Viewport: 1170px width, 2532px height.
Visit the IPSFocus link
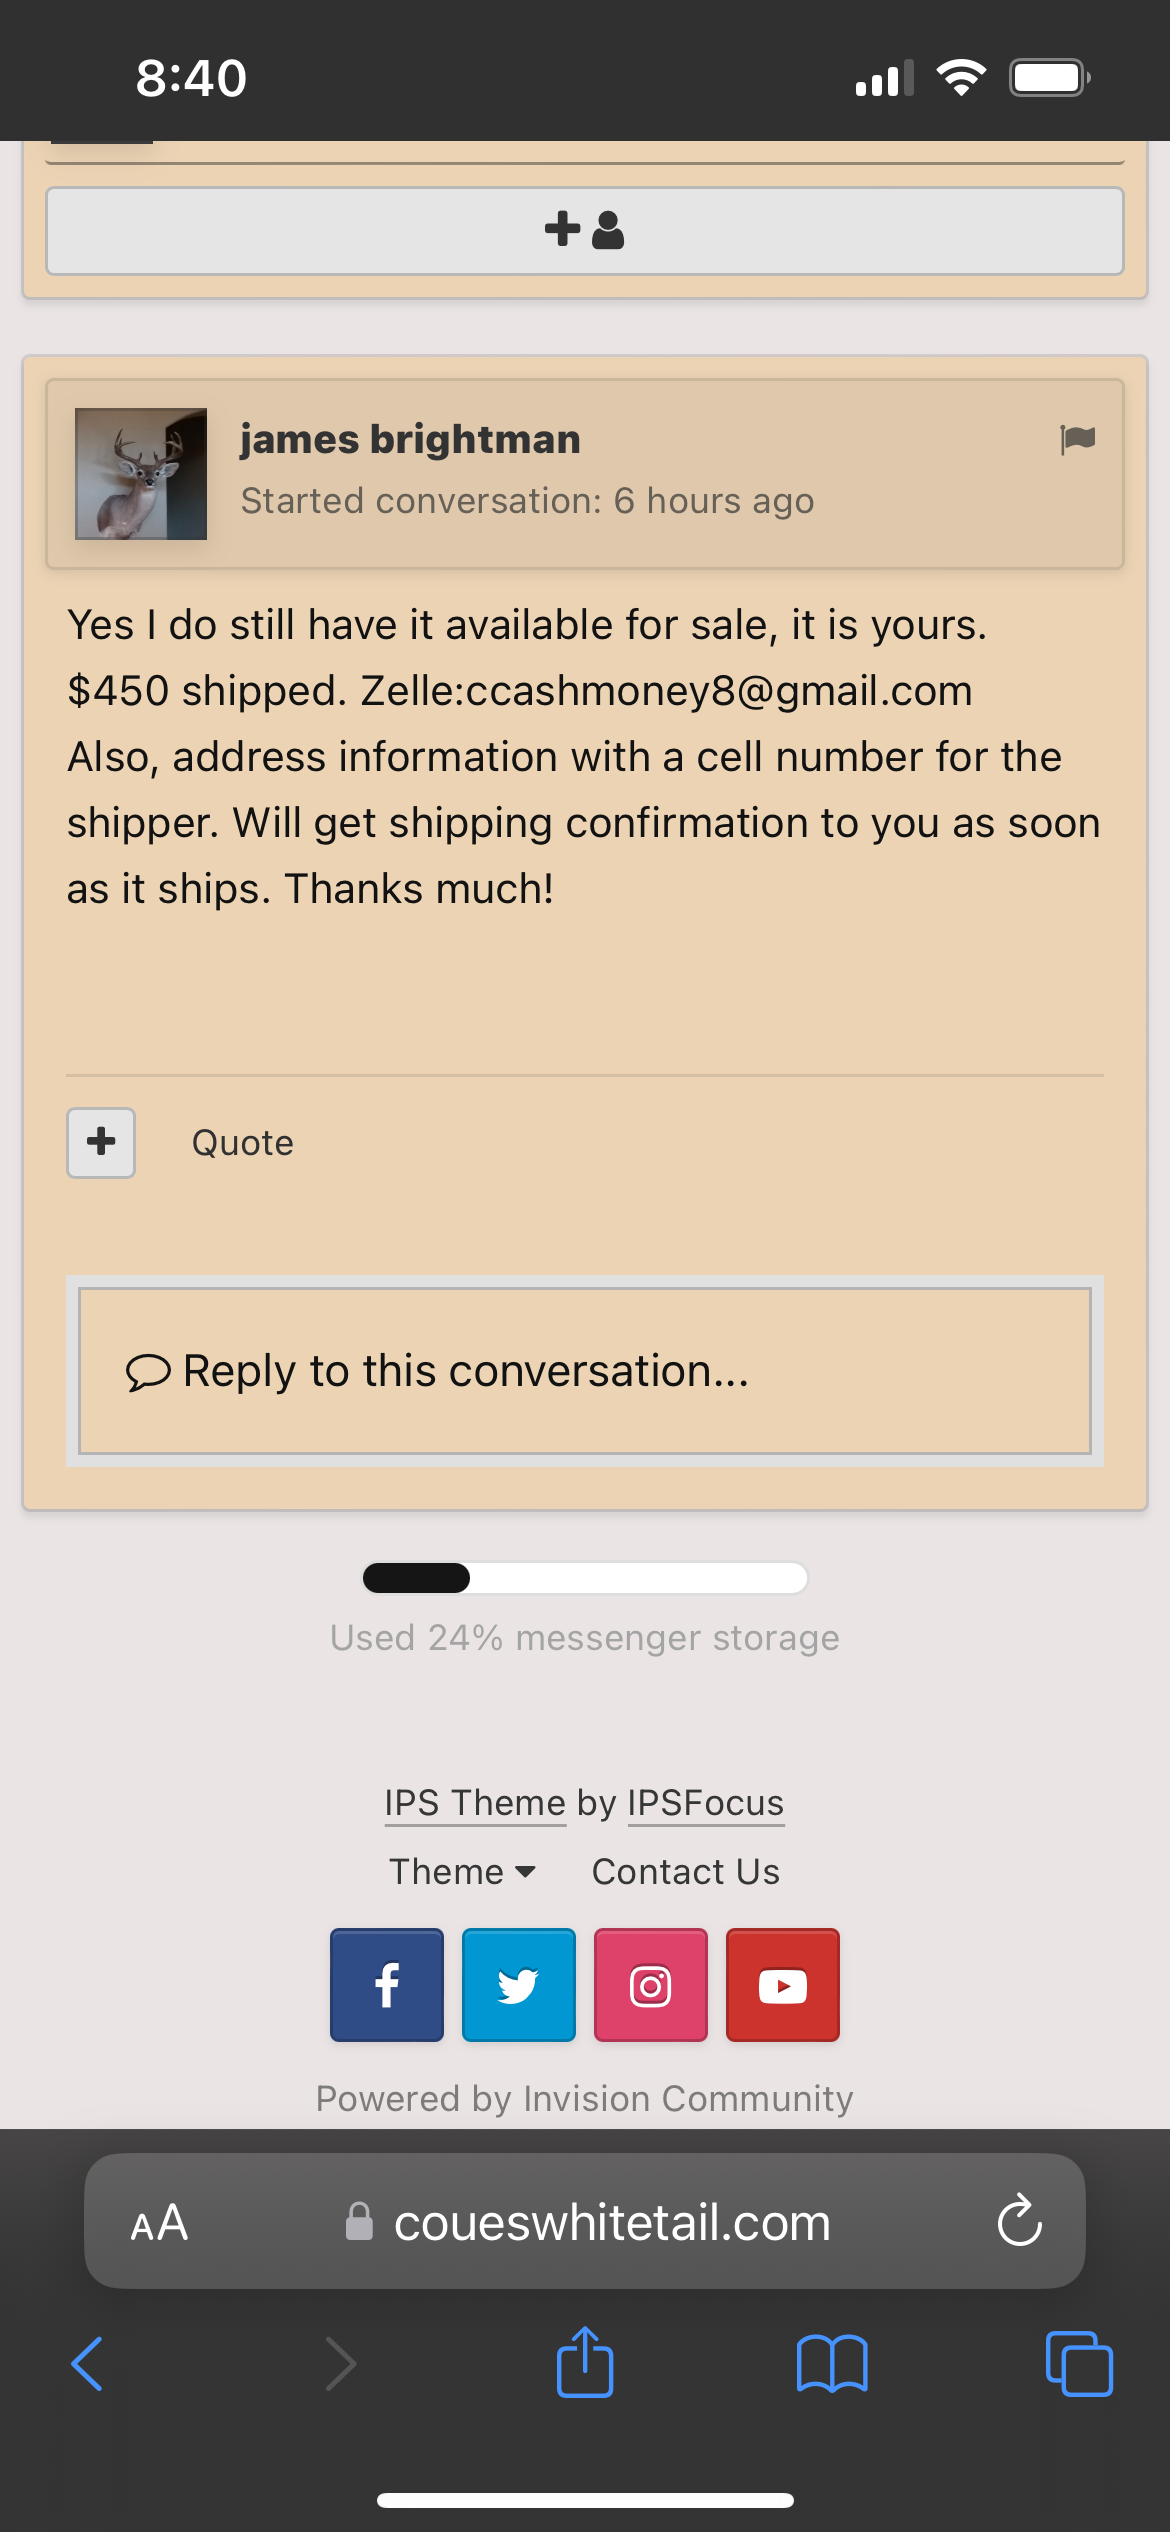coord(706,1803)
